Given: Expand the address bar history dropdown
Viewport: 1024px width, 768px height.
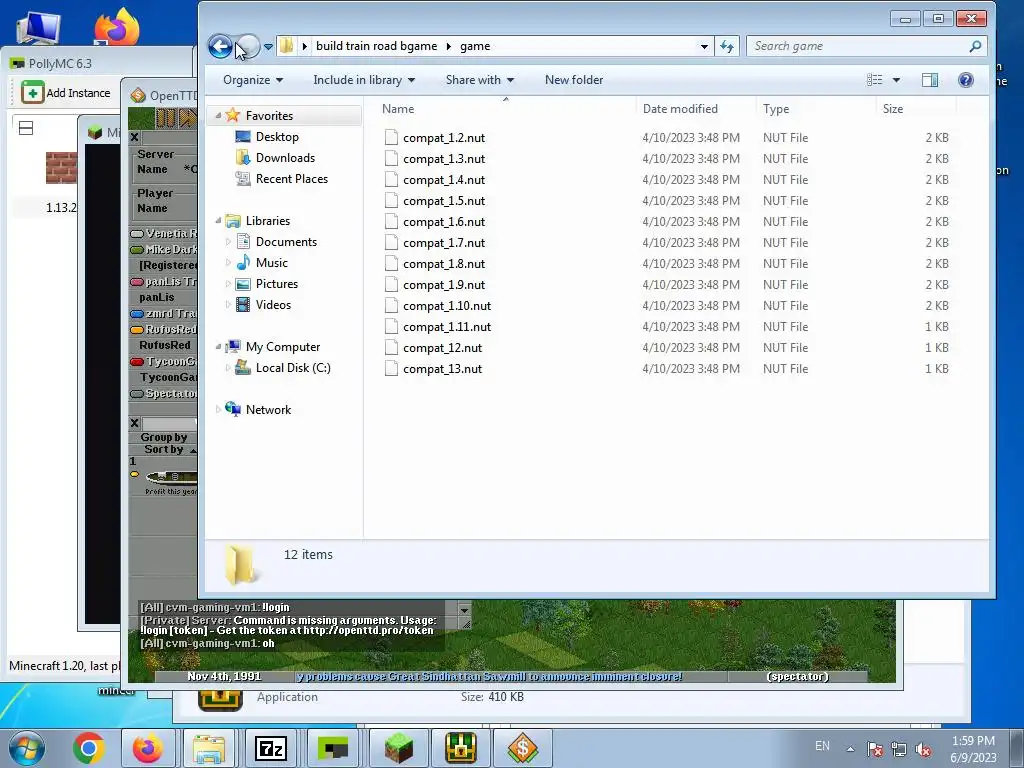Looking at the screenshot, I should coord(704,46).
